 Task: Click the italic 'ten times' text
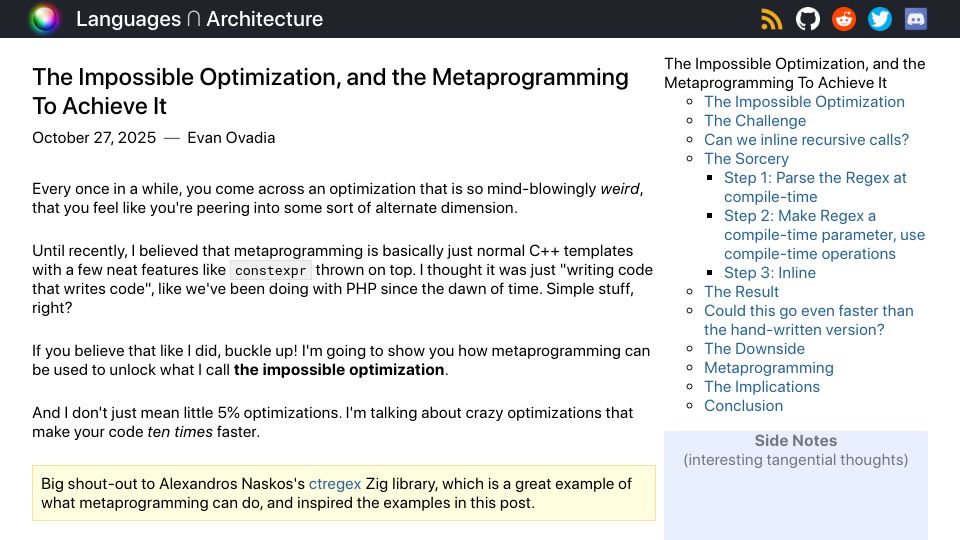[x=180, y=432]
